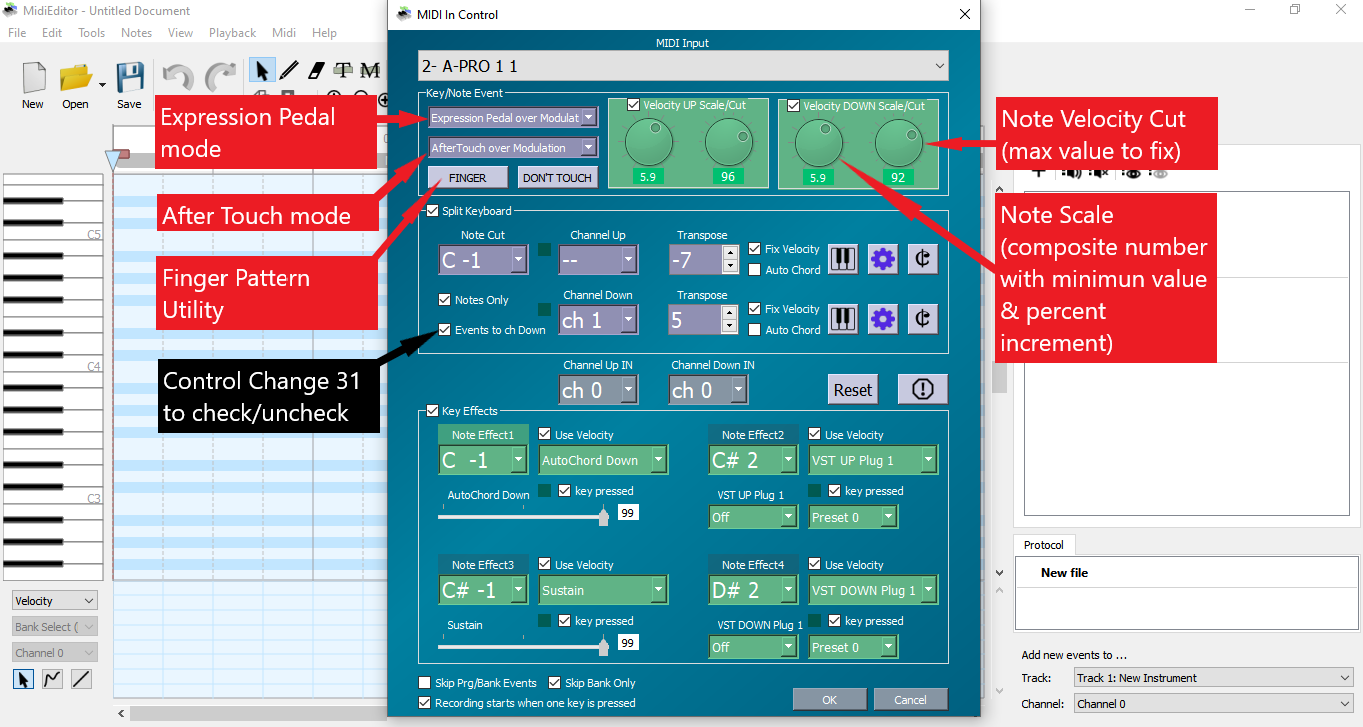Image resolution: width=1363 pixels, height=727 pixels.
Task: Click the Sustain slider
Action: click(x=524, y=647)
